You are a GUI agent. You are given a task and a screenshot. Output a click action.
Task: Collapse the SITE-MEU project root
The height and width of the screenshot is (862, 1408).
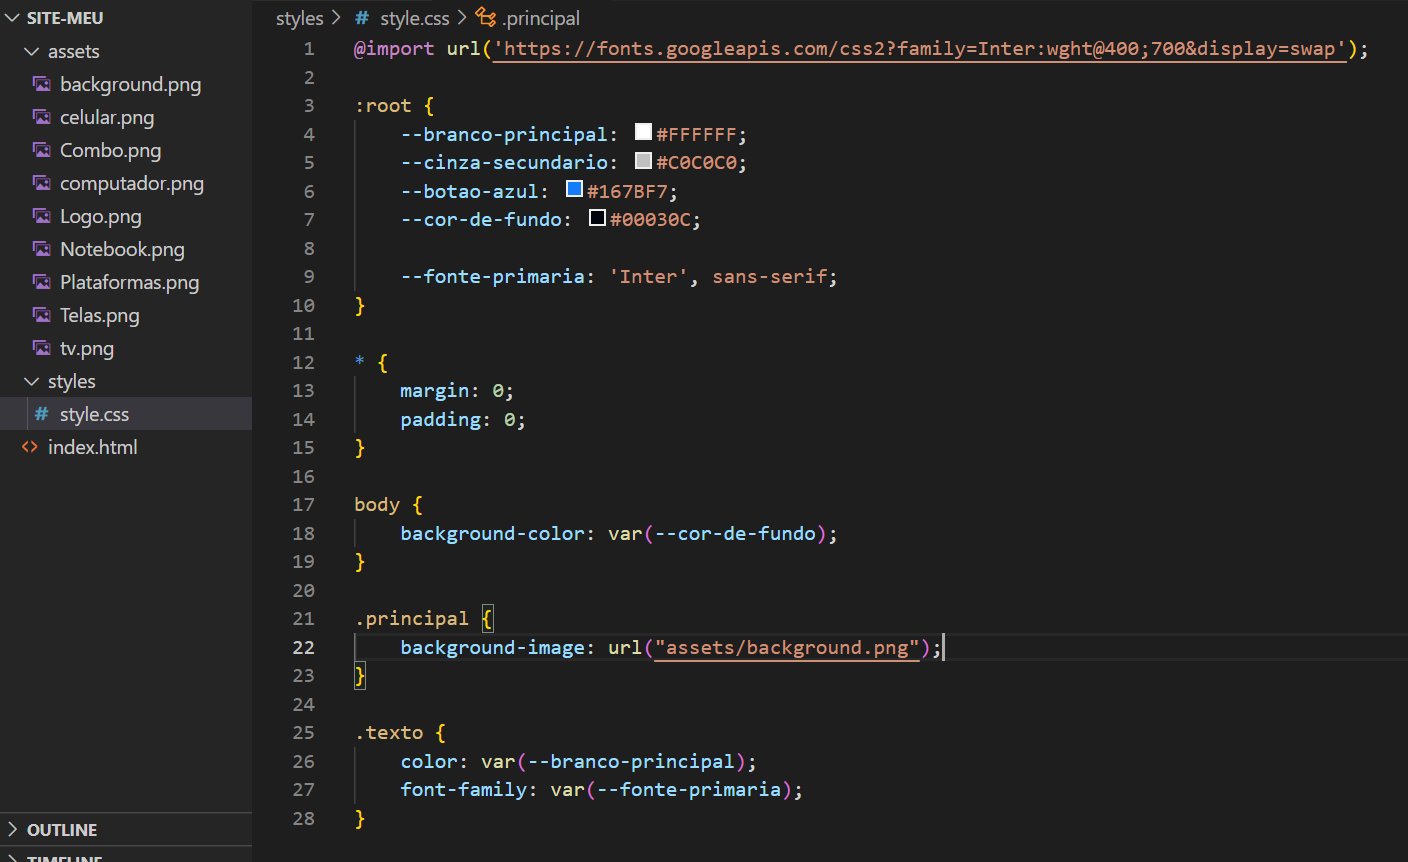(12, 18)
